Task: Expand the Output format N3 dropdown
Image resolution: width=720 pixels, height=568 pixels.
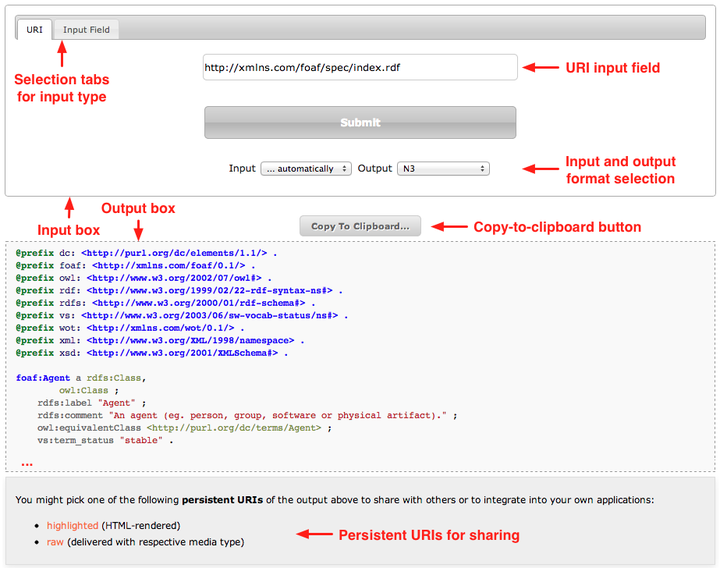Action: click(x=443, y=169)
